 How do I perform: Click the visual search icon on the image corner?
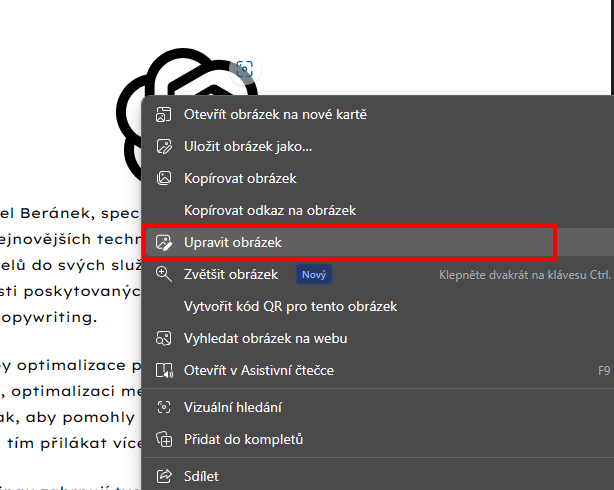[243, 70]
